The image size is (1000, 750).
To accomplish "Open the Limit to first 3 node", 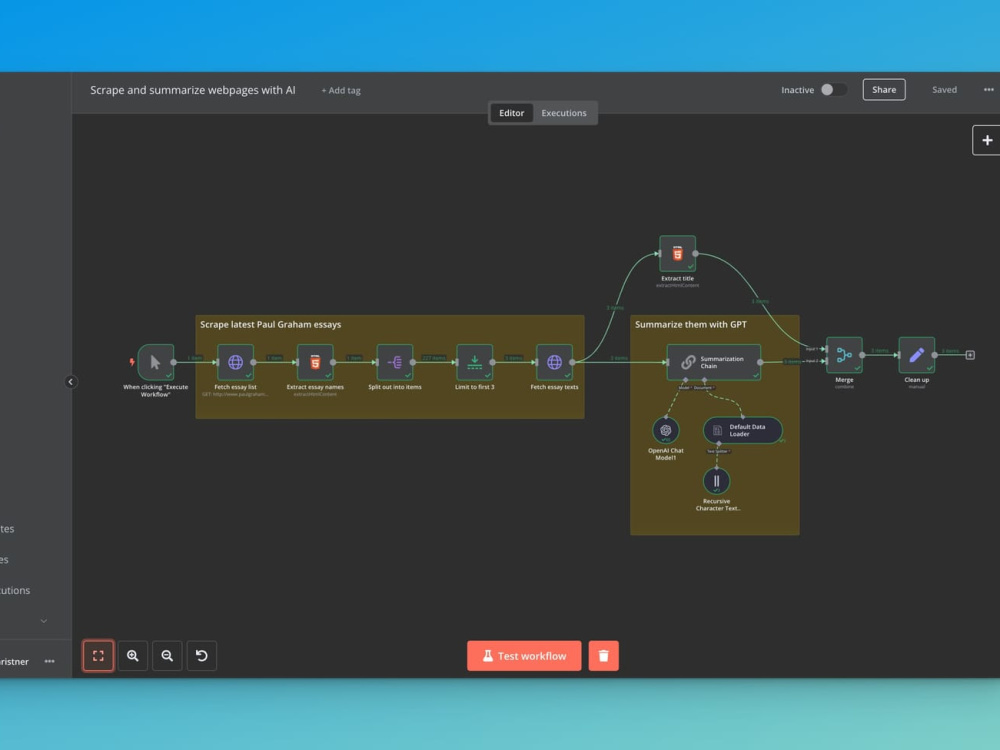I will [474, 362].
